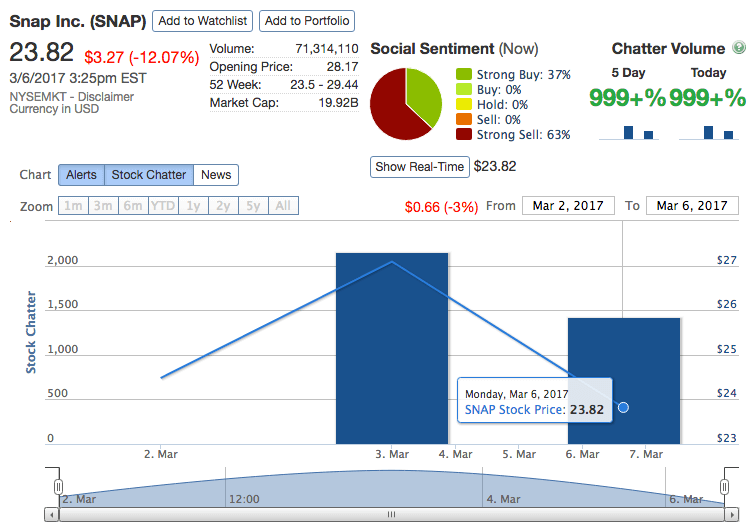Click the scrollbar left arrow

coord(52,515)
